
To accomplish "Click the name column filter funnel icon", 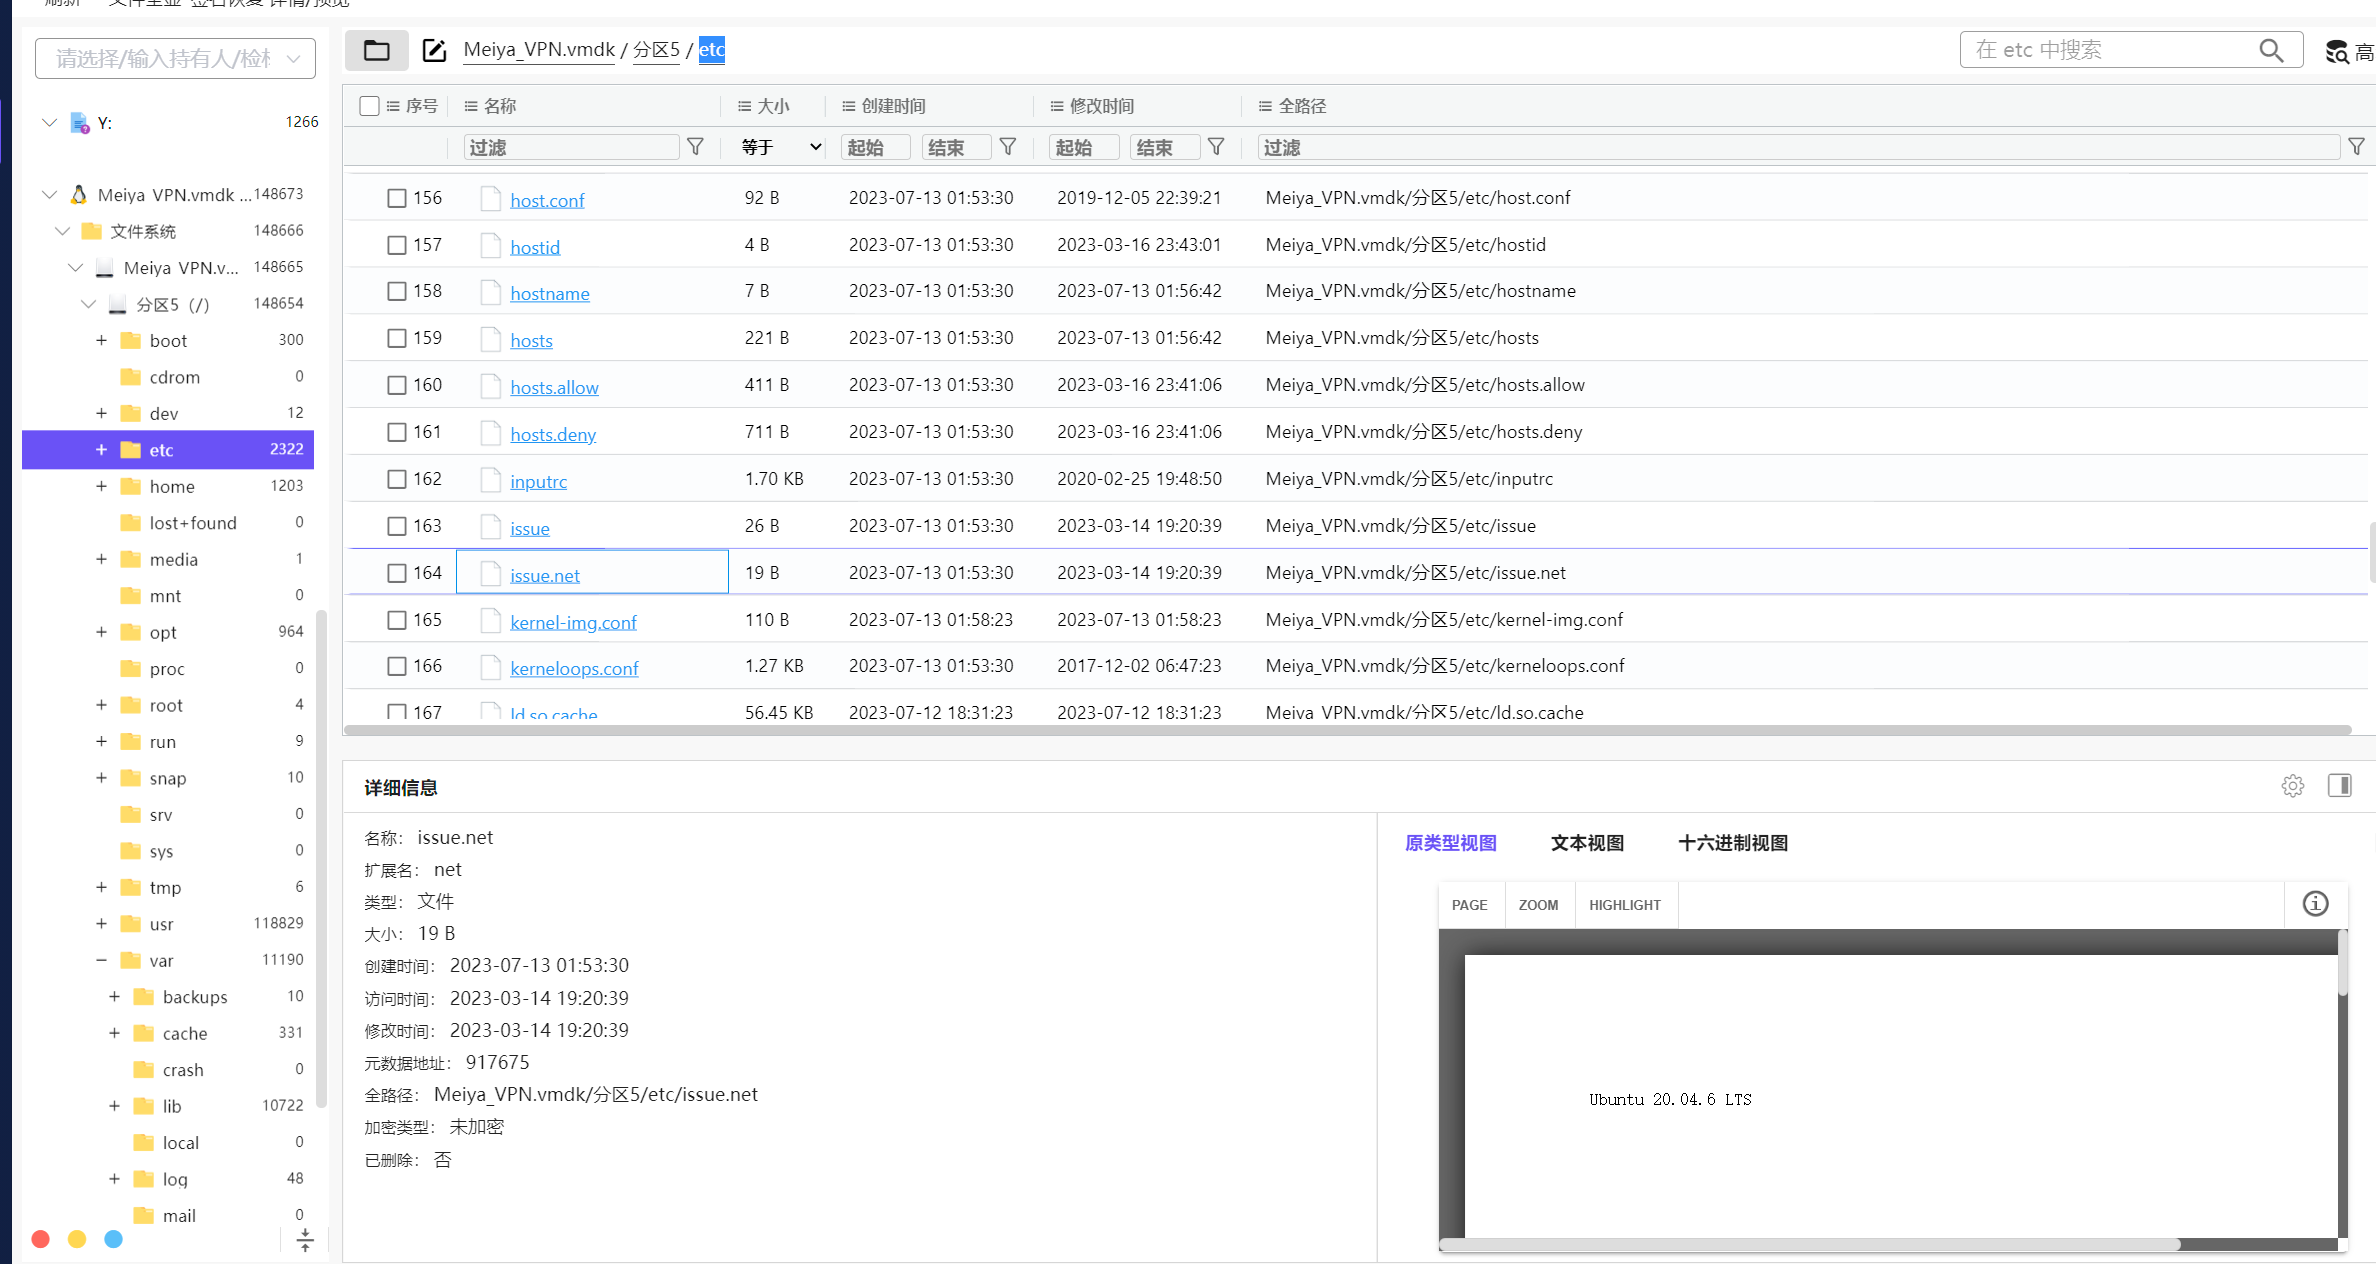I will (x=695, y=147).
